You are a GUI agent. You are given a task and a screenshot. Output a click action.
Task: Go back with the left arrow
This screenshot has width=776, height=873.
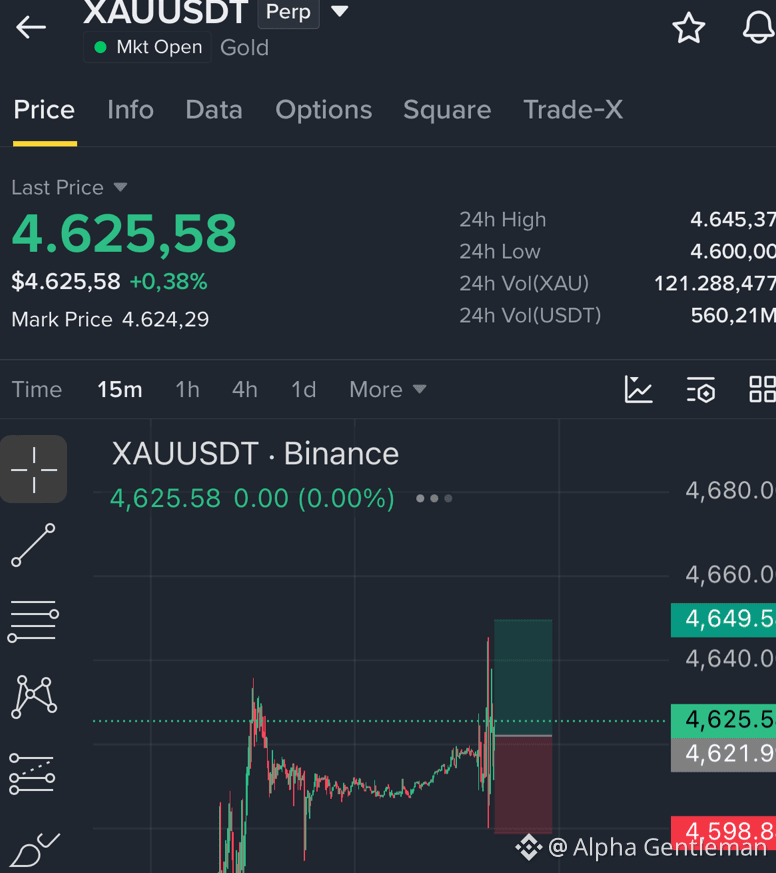[31, 26]
